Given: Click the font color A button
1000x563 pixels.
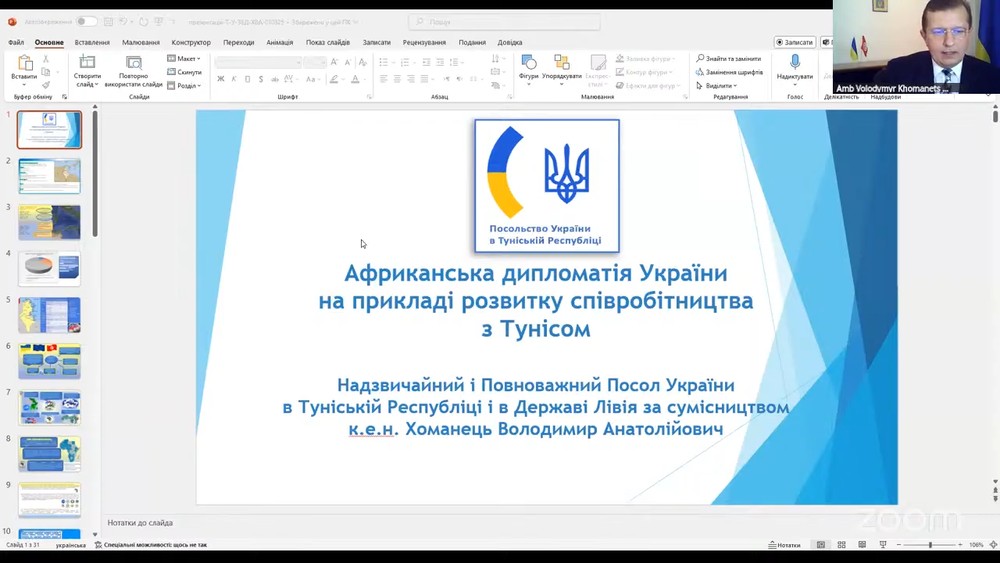Looking at the screenshot, I should [x=355, y=79].
